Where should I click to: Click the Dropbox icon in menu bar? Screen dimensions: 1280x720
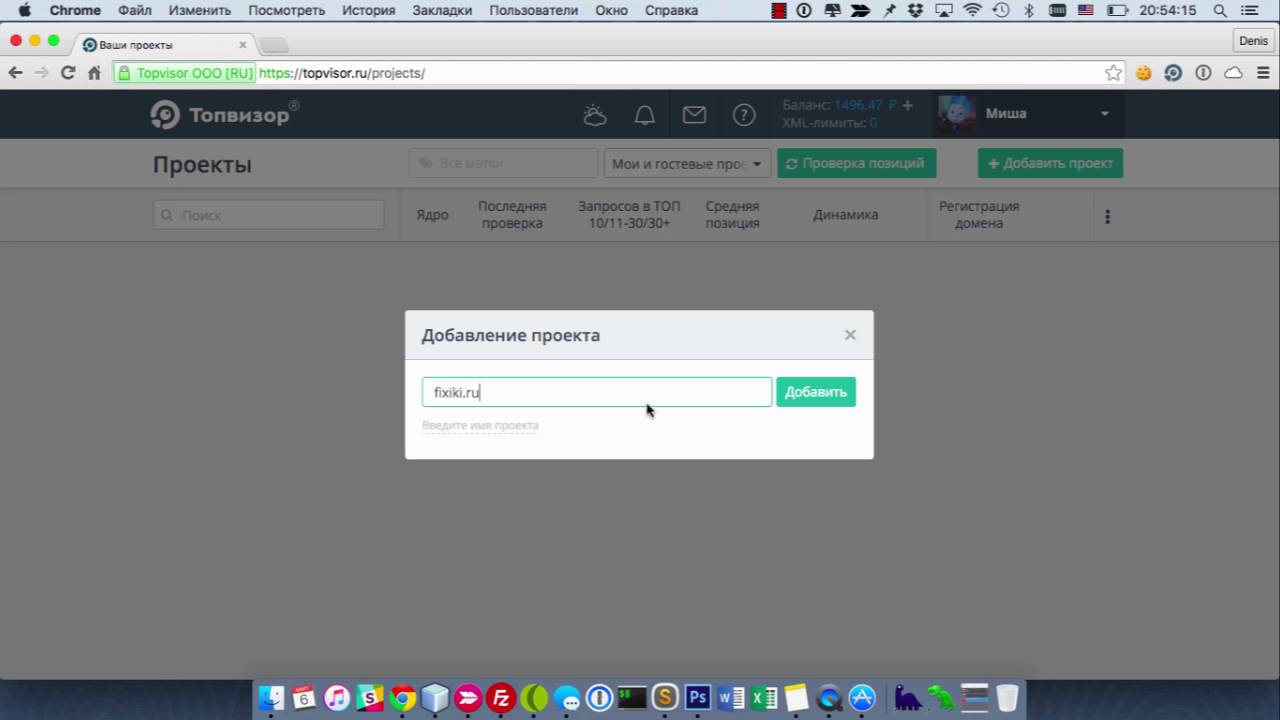pos(916,10)
